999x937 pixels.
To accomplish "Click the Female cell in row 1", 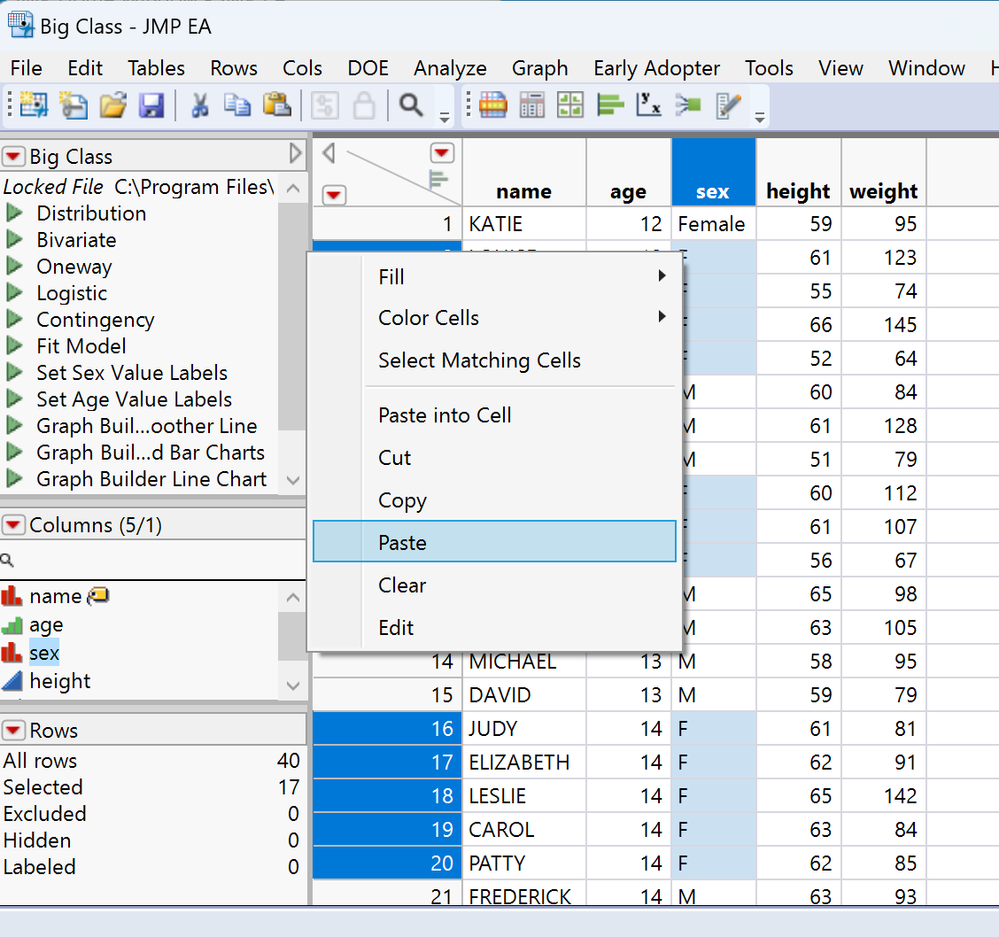I will (x=713, y=224).
